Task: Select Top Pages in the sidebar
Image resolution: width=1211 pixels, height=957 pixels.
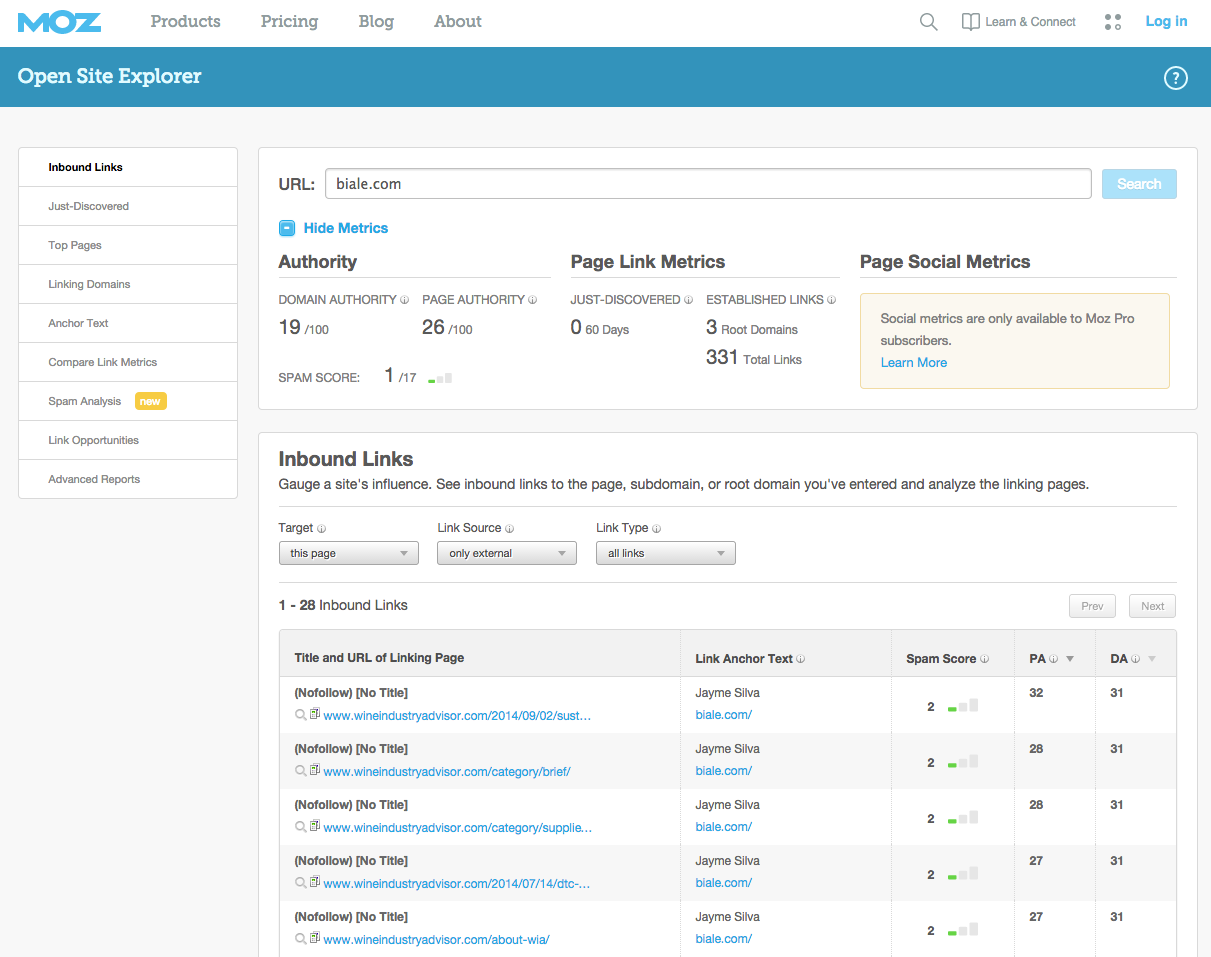Action: tap(128, 245)
